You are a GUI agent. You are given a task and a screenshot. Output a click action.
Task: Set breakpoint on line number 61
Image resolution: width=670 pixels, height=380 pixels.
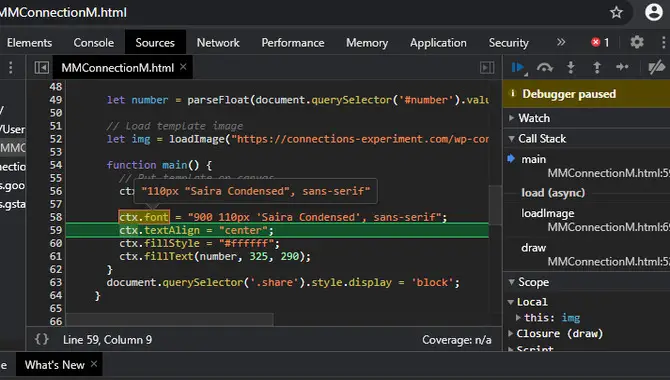tap(56, 256)
